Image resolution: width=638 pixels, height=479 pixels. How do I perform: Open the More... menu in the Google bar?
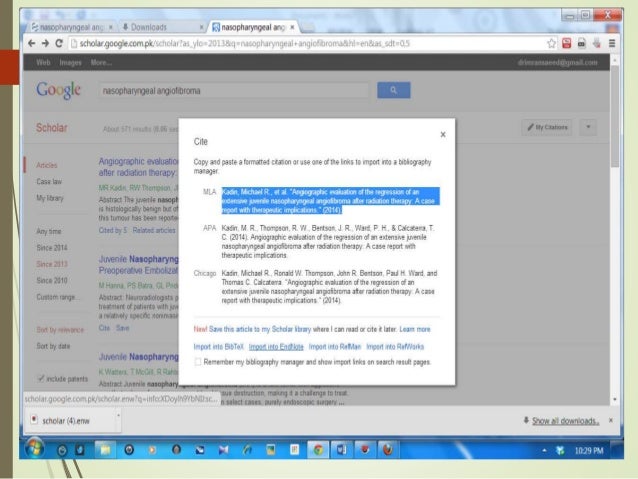point(101,62)
